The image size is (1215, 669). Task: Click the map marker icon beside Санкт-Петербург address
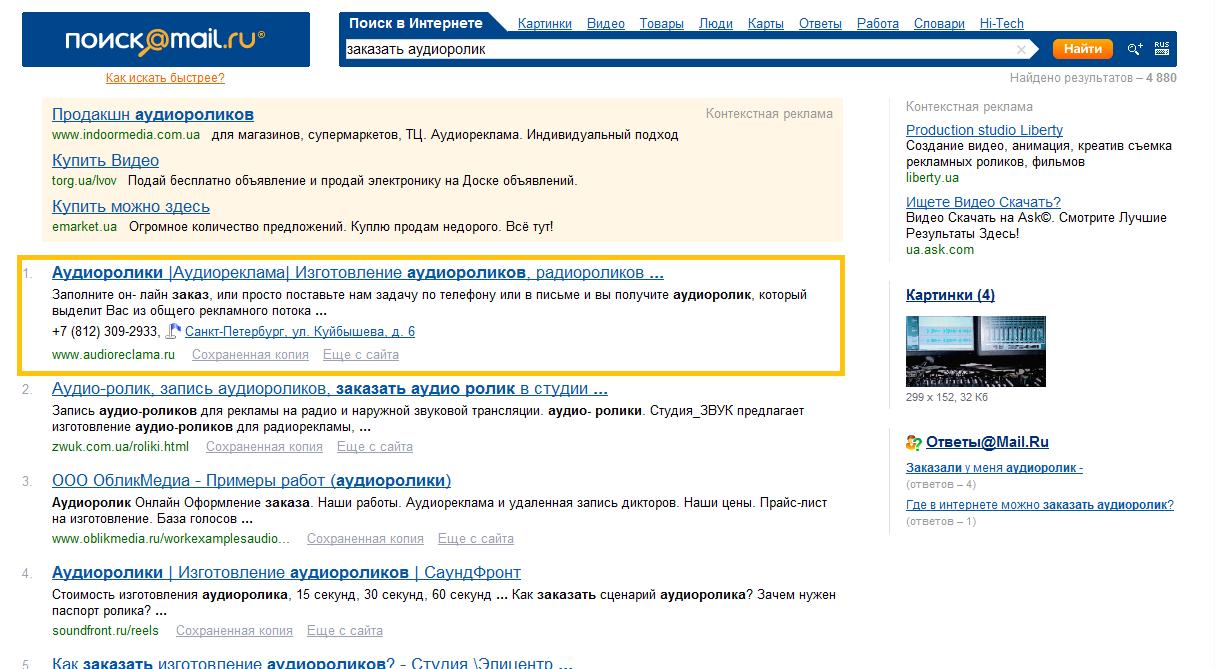coord(173,332)
